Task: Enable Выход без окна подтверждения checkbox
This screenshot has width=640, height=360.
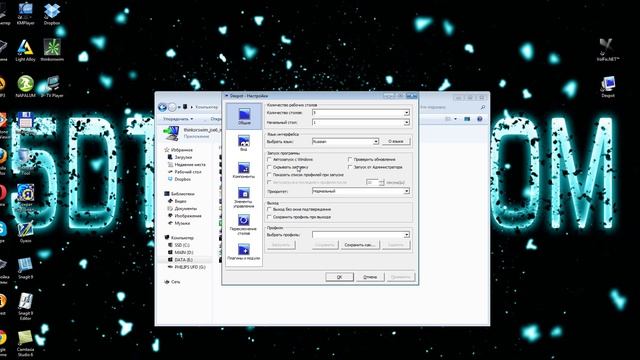Action: coord(269,209)
